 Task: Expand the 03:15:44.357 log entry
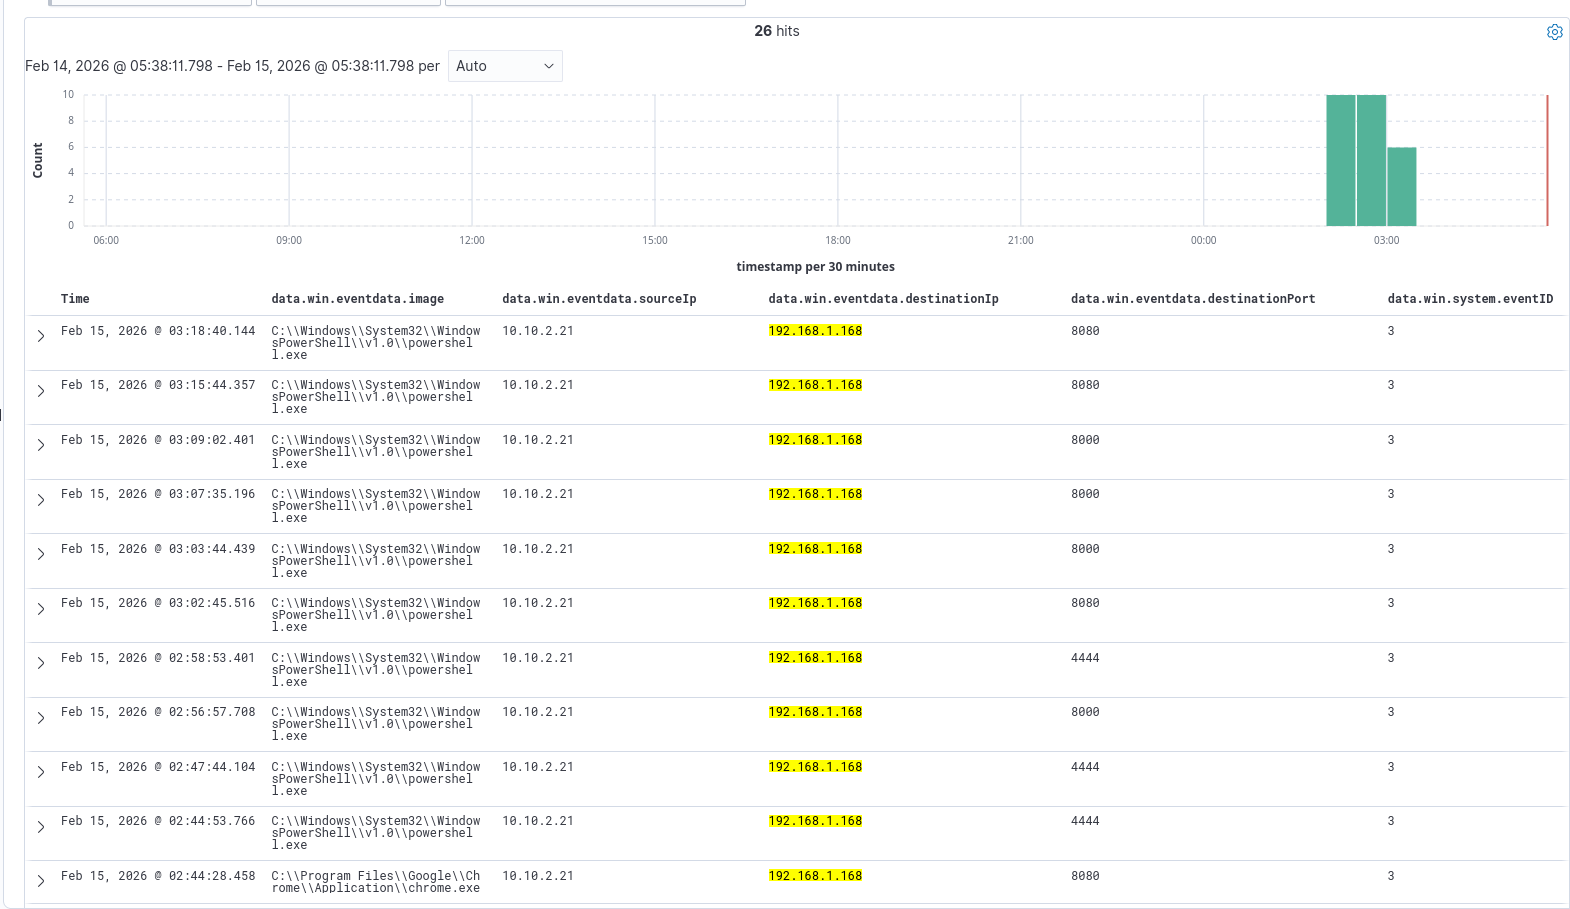tap(41, 391)
